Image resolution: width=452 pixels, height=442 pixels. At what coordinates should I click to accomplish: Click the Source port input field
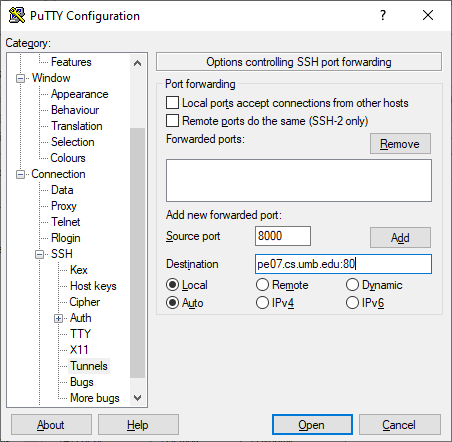pos(283,236)
